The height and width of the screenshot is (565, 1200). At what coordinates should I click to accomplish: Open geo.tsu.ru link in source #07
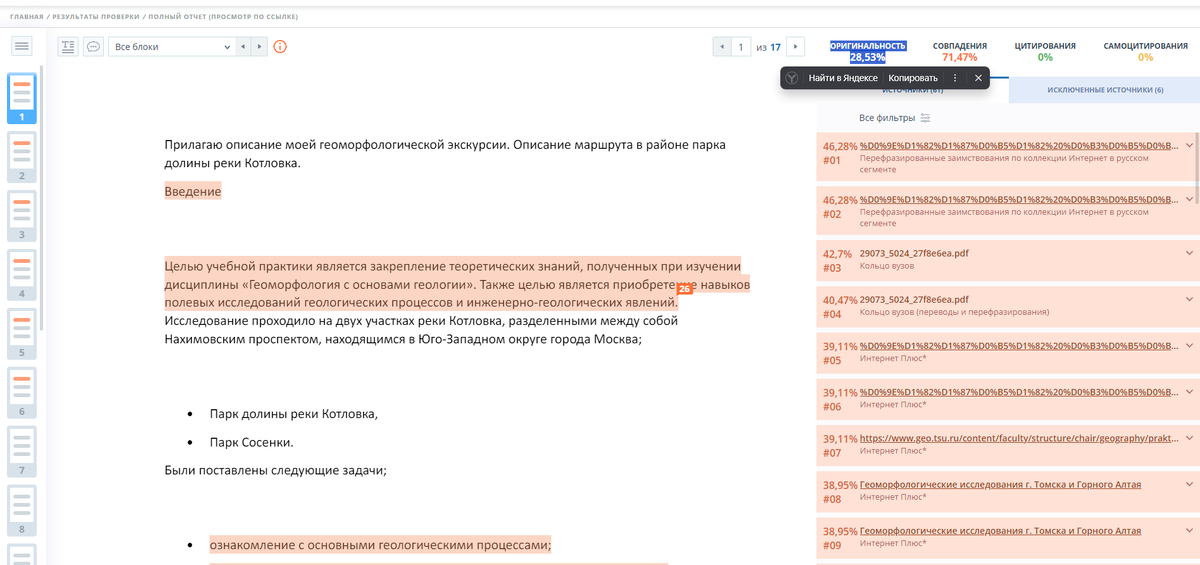tap(1018, 438)
